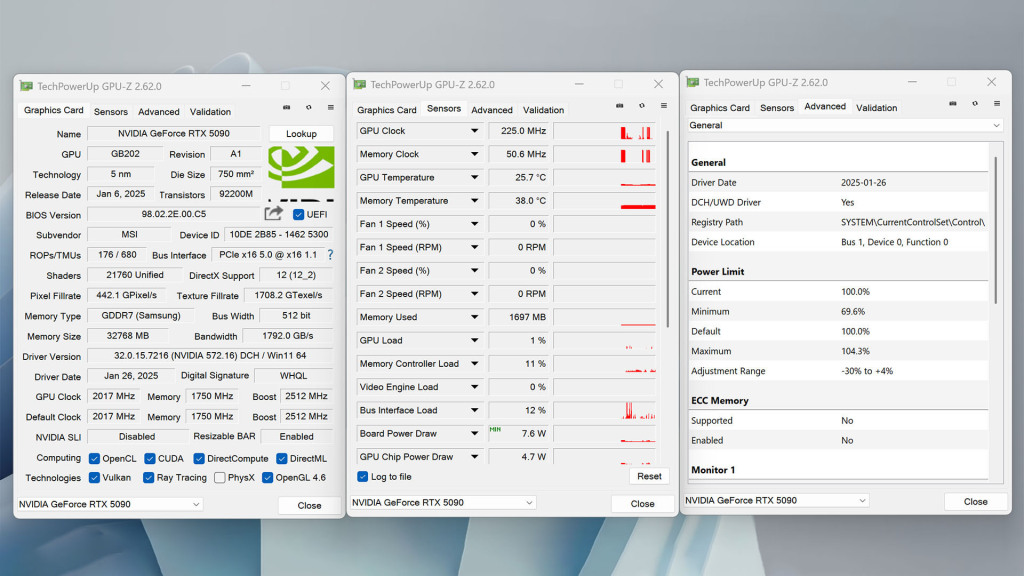The image size is (1024, 576).
Task: Click the camera screenshot icon in Graphics Card window
Action: tap(286, 107)
